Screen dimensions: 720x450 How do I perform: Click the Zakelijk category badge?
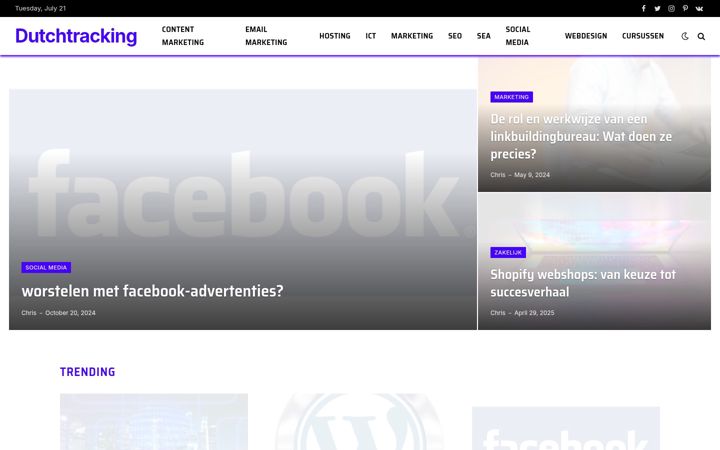click(508, 253)
